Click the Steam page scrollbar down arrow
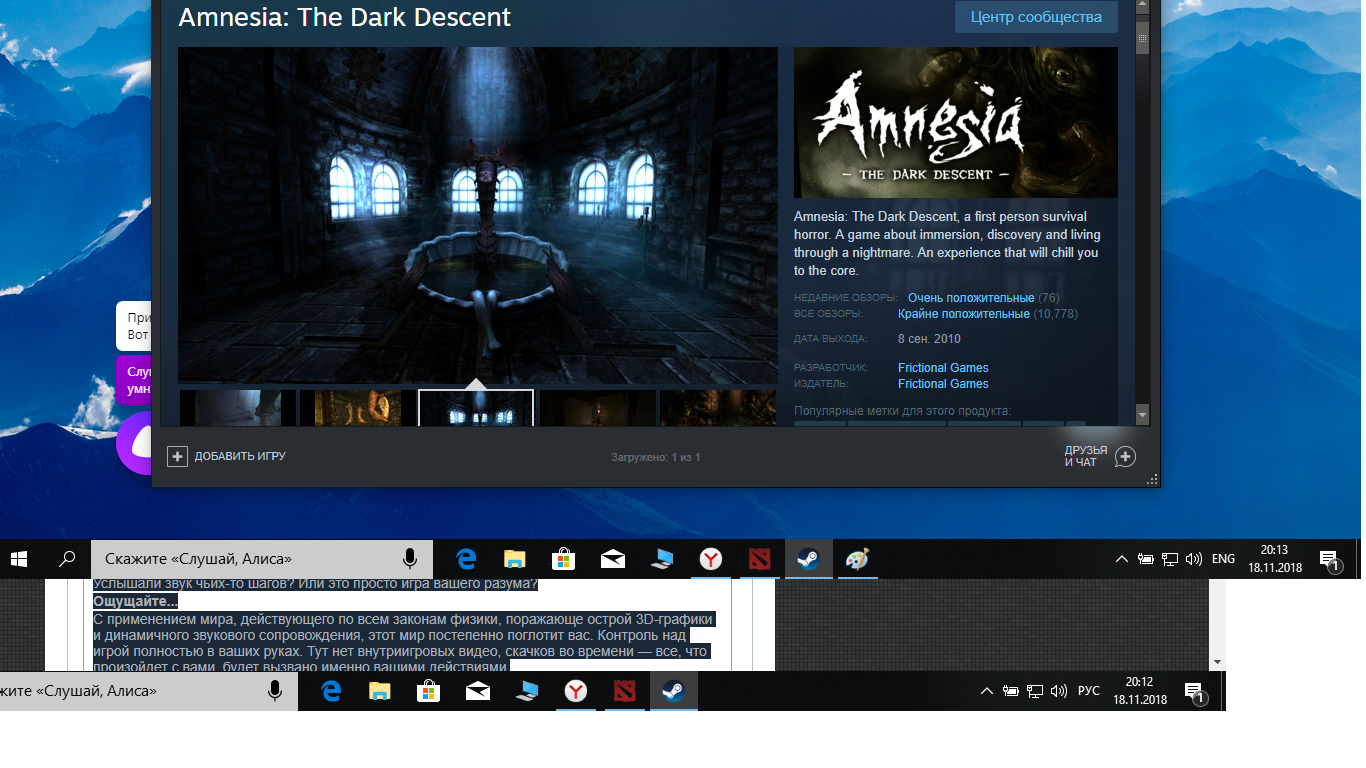The height and width of the screenshot is (768, 1366). (1142, 414)
